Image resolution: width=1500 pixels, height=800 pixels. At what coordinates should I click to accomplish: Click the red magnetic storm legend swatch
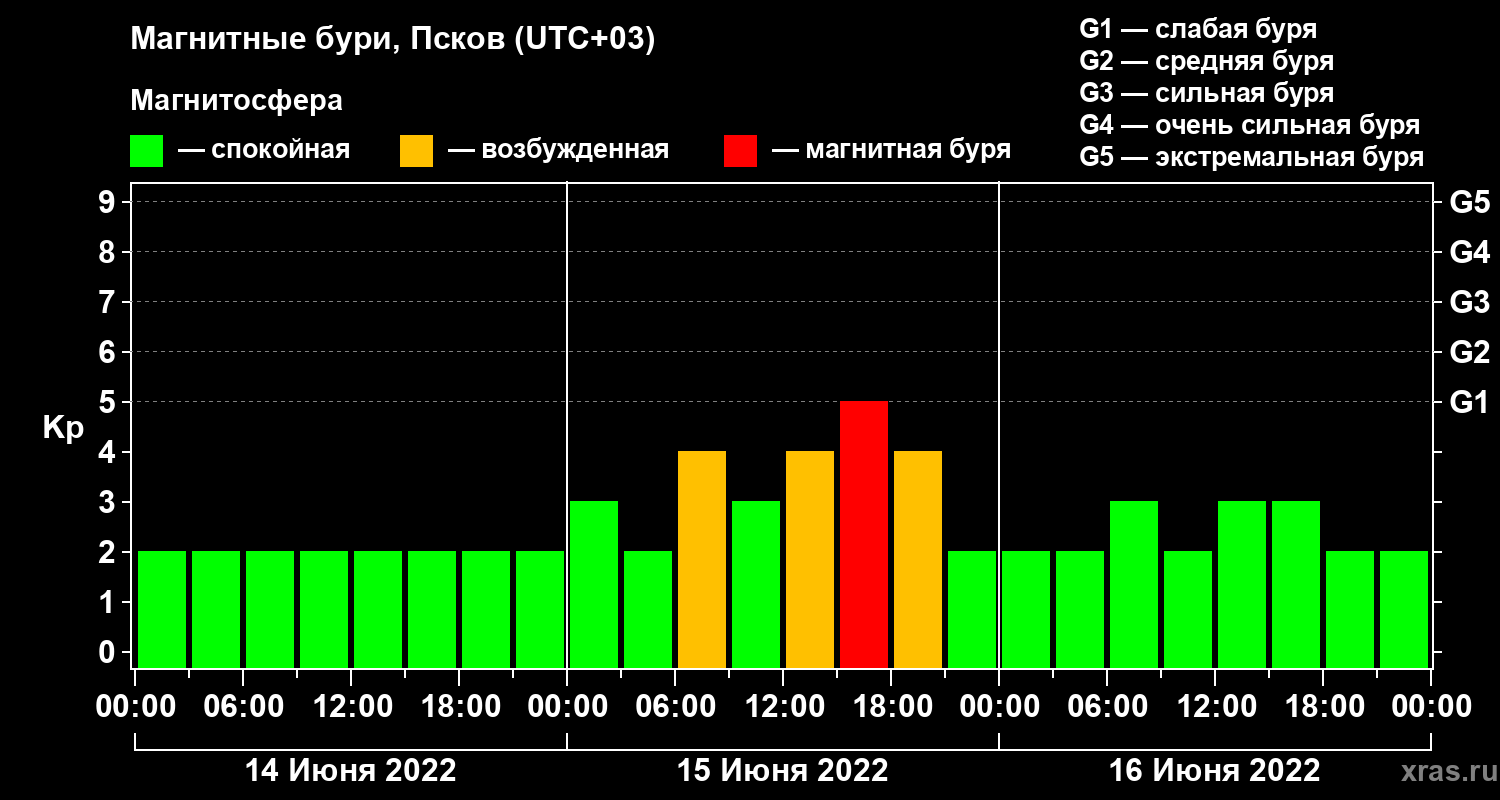click(x=740, y=151)
